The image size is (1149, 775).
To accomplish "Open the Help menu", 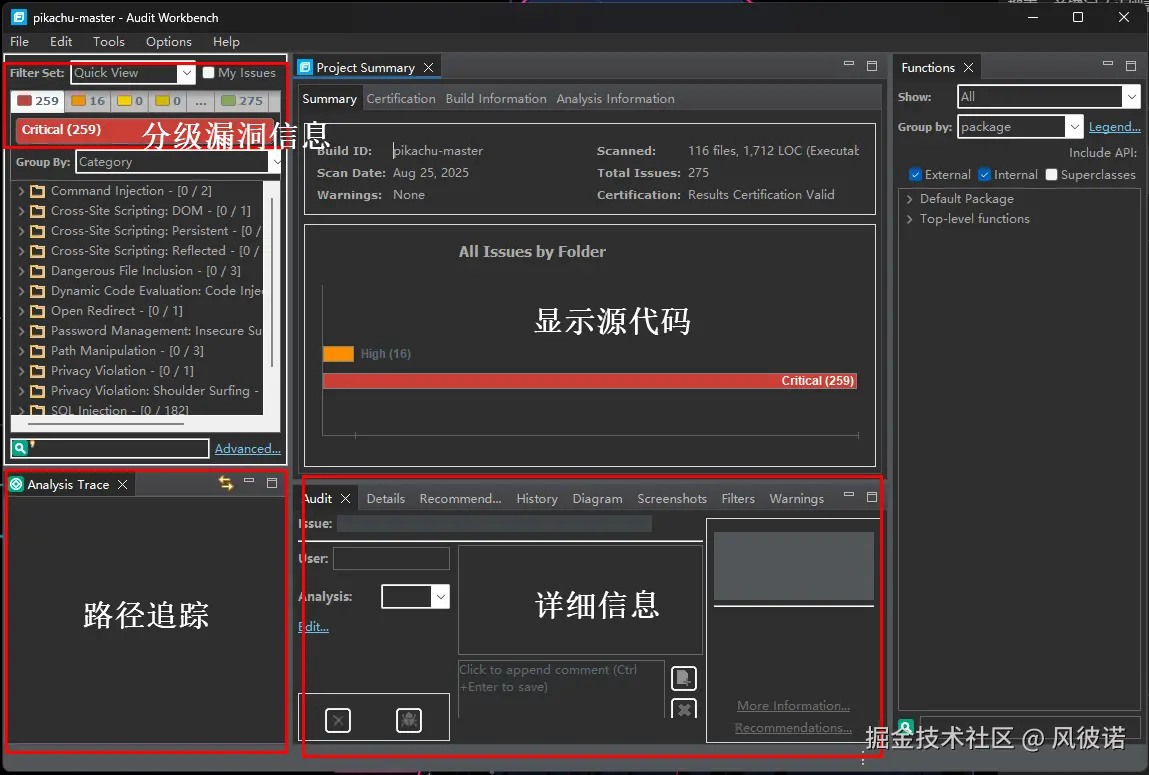I will tap(226, 42).
